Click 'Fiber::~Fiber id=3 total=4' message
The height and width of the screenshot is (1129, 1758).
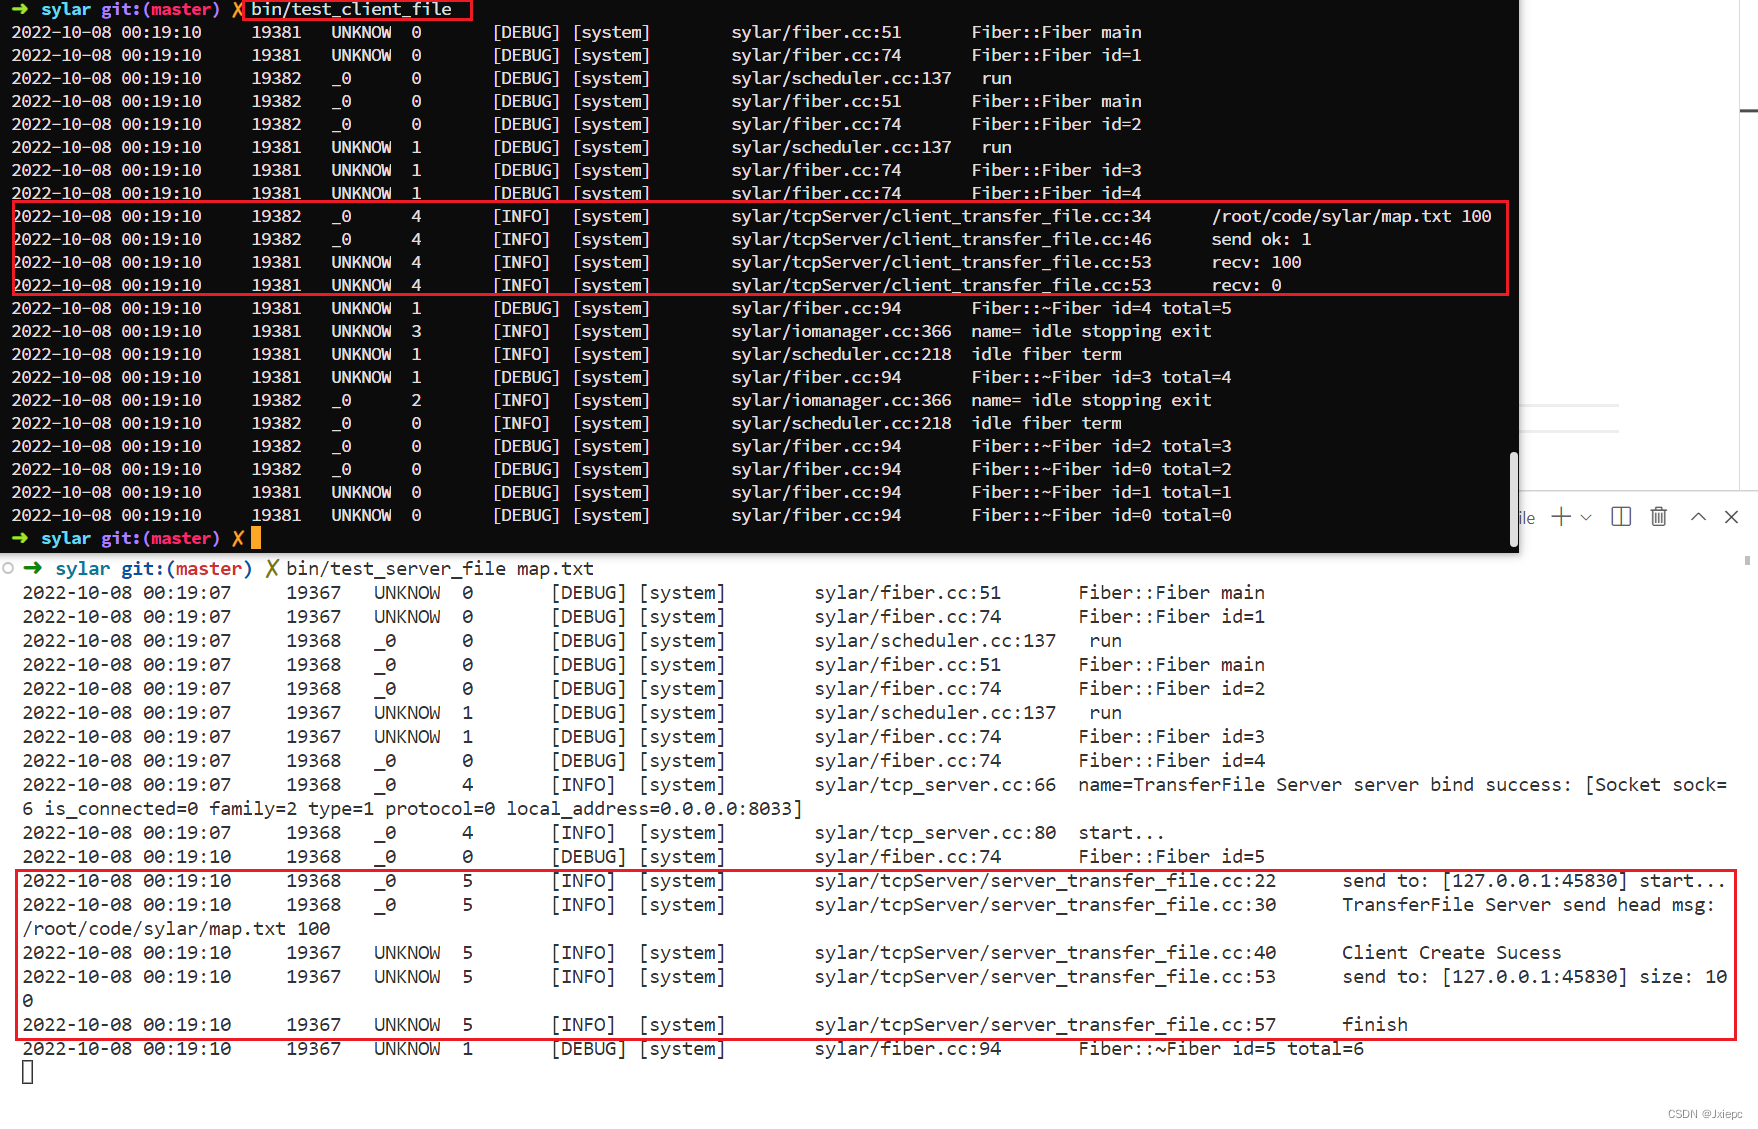coord(1101,377)
